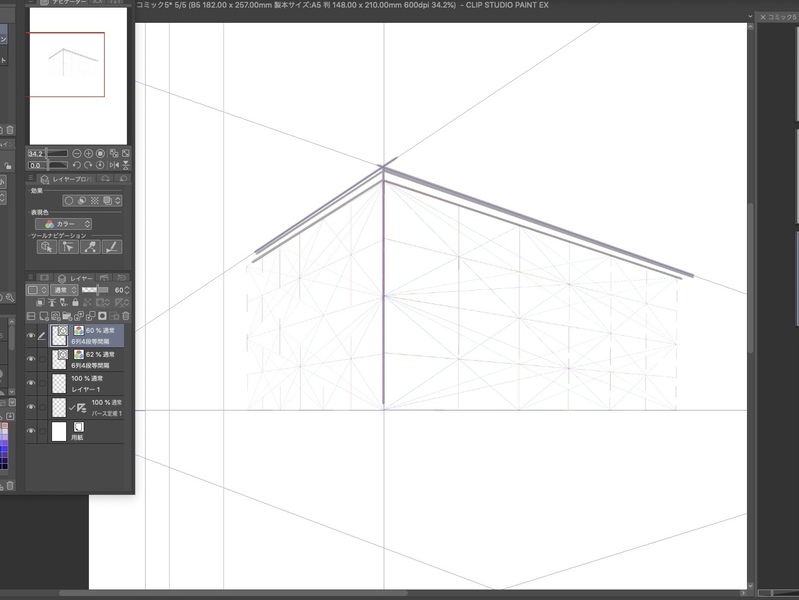Hide the 60% 6列4段等間隔 layer
This screenshot has height=600, width=799.
(x=31, y=335)
